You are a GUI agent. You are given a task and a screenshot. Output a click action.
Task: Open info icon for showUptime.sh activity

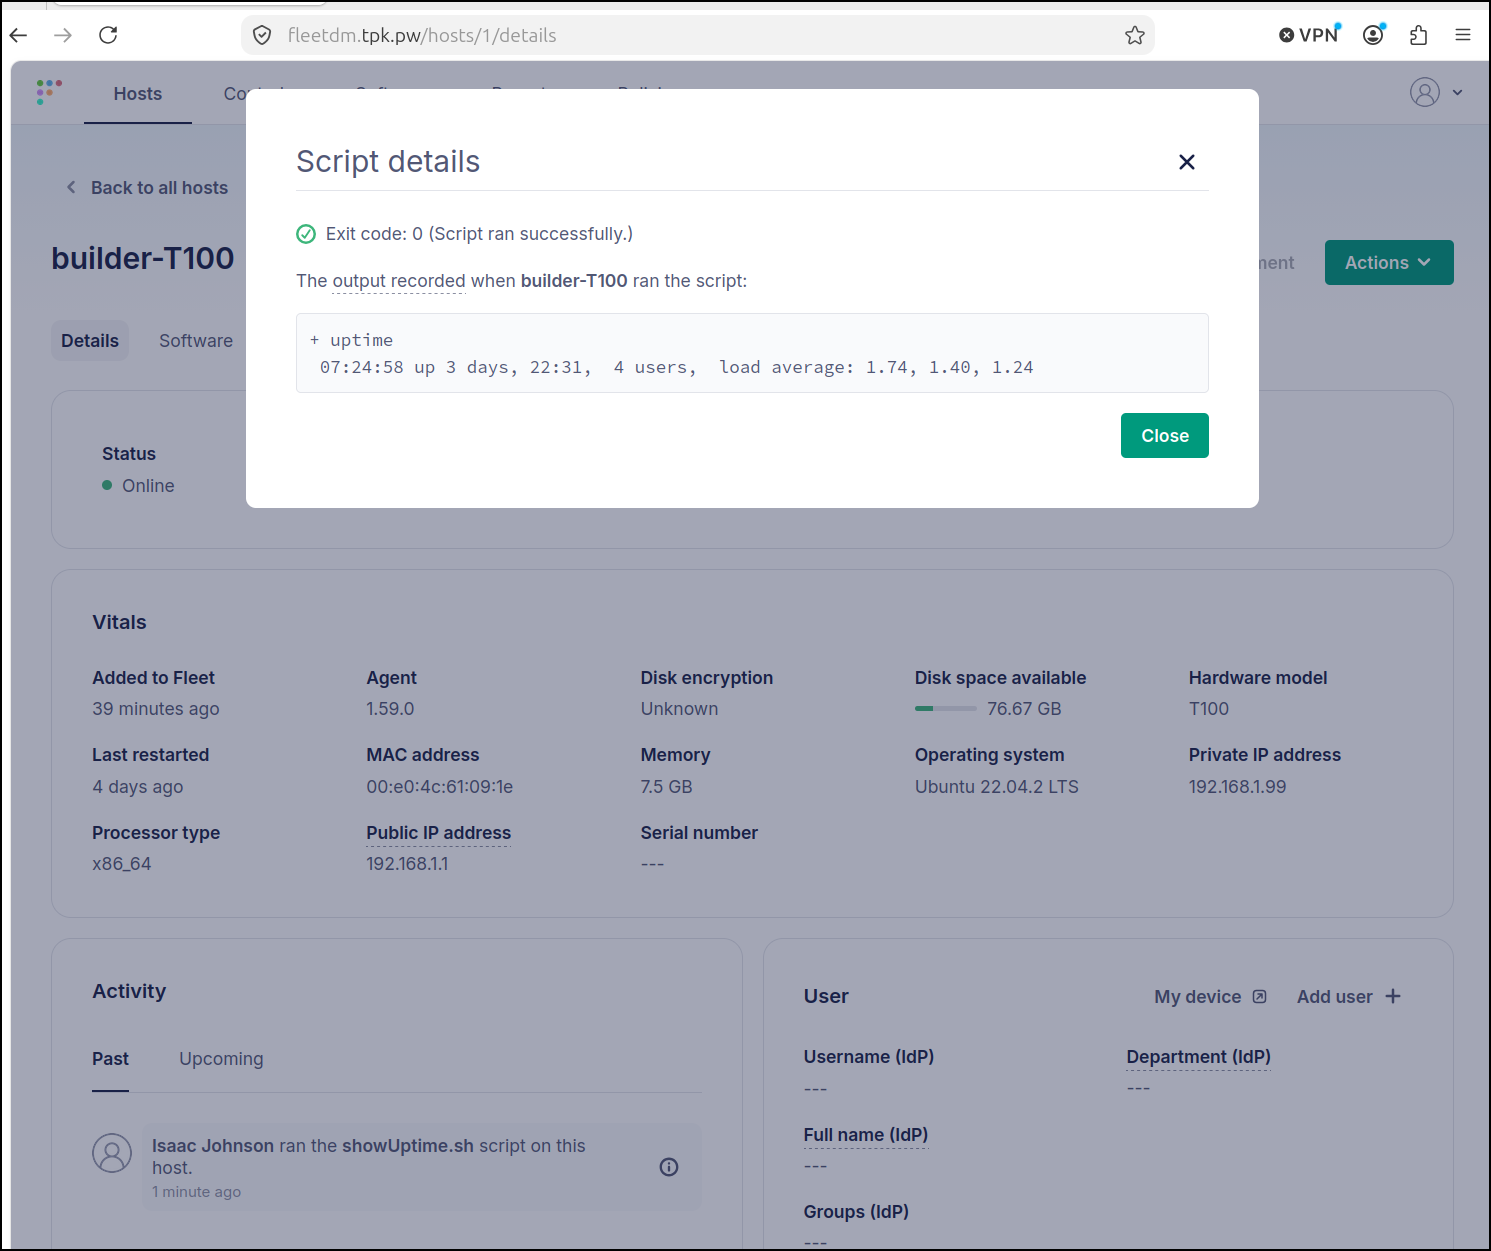(x=669, y=1167)
